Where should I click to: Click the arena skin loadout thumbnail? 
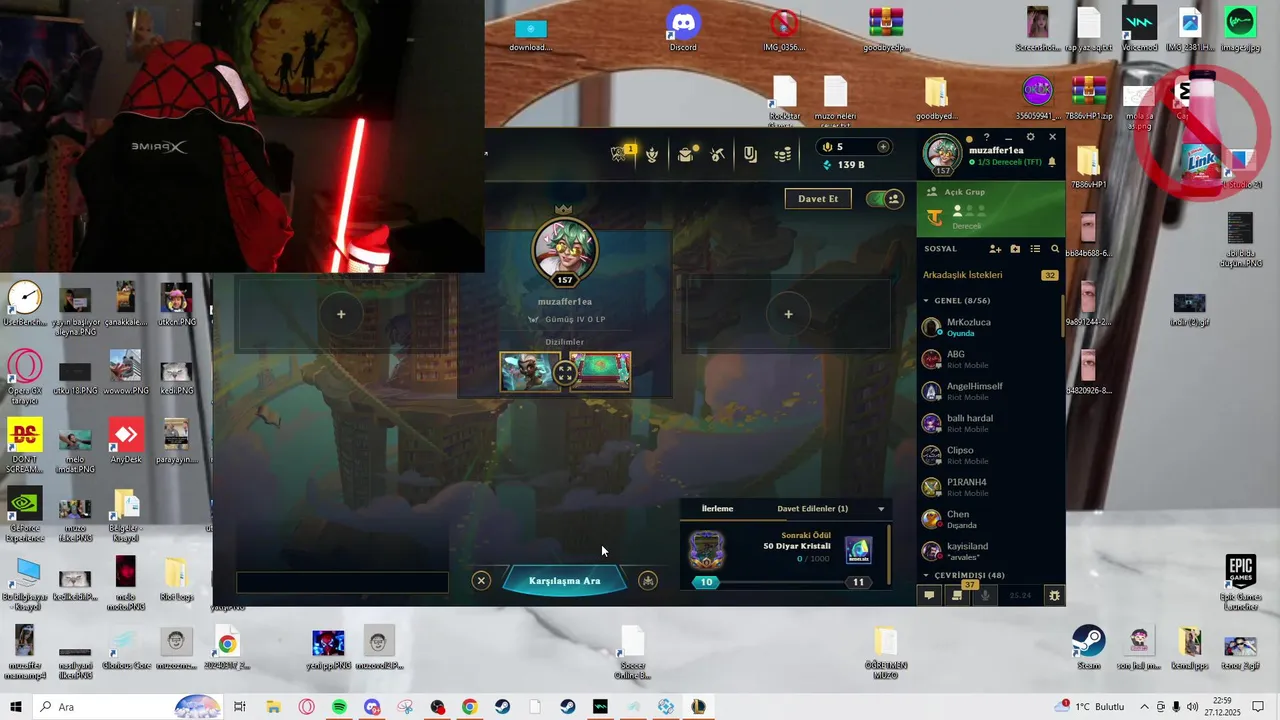pyautogui.click(x=601, y=372)
